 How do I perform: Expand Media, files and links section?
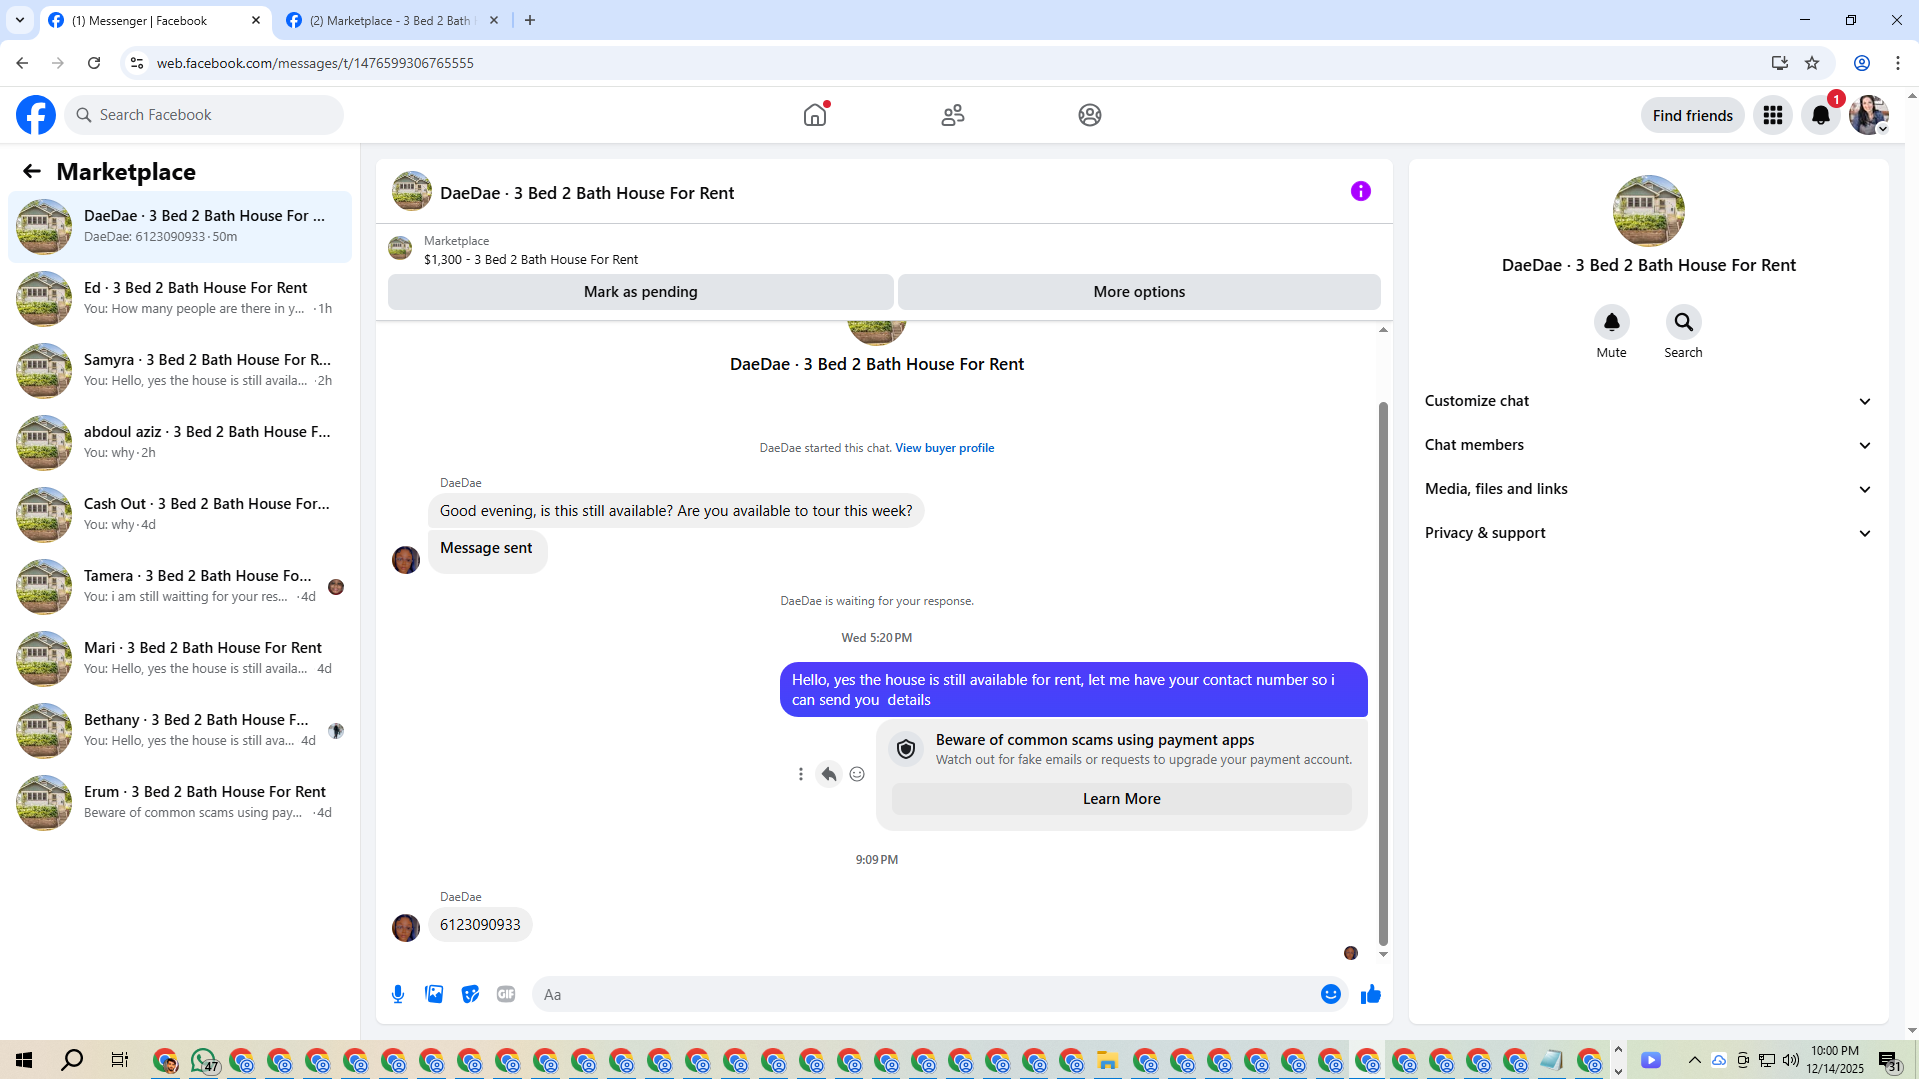[1648, 489]
